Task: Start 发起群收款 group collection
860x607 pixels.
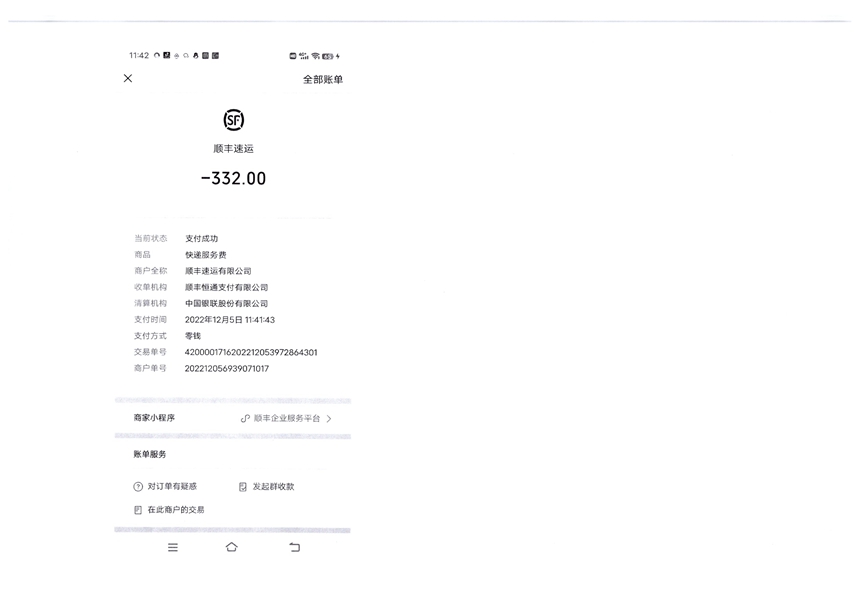Action: tap(267, 486)
